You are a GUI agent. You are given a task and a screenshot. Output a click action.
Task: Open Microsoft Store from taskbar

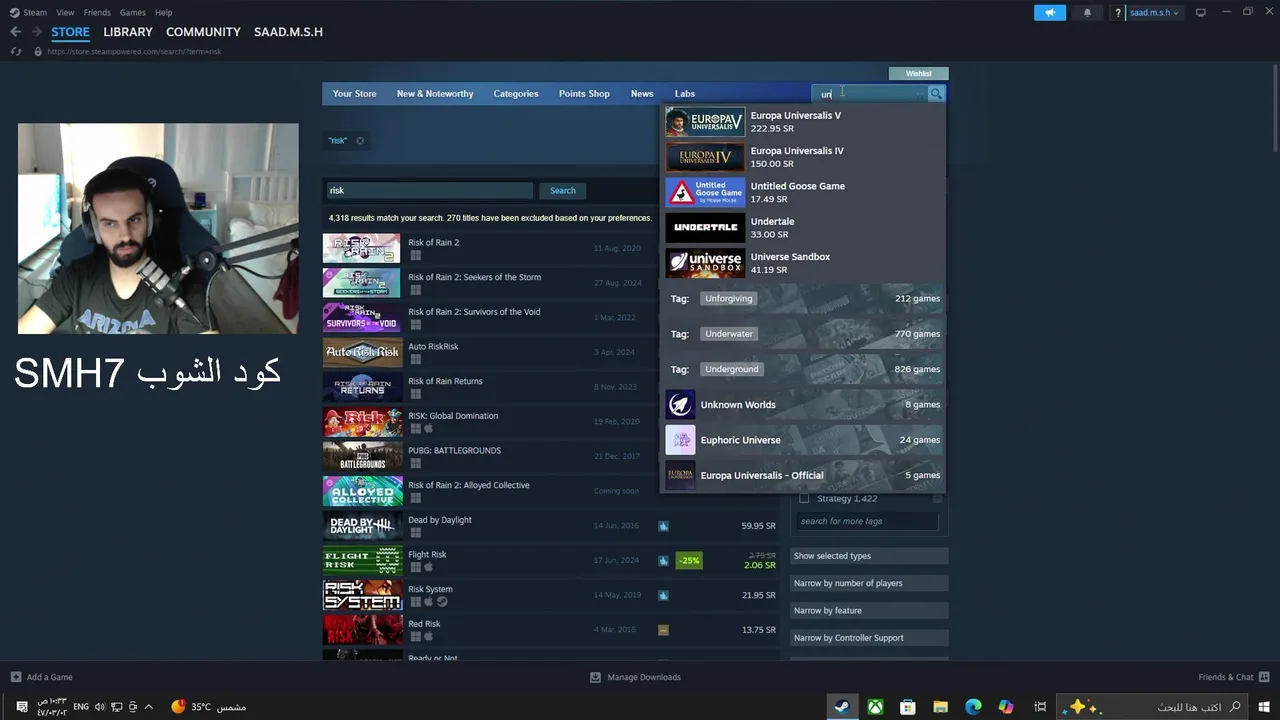[x=908, y=707]
